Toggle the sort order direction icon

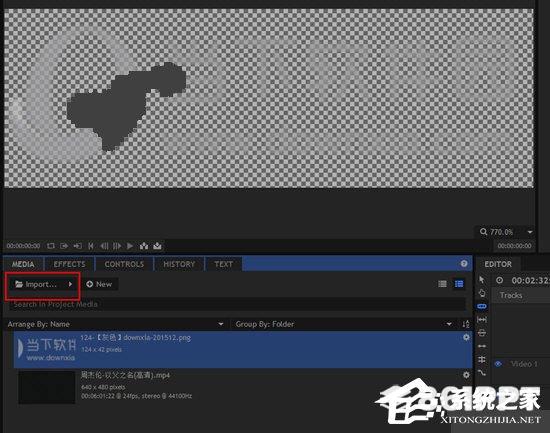[x=465, y=324]
